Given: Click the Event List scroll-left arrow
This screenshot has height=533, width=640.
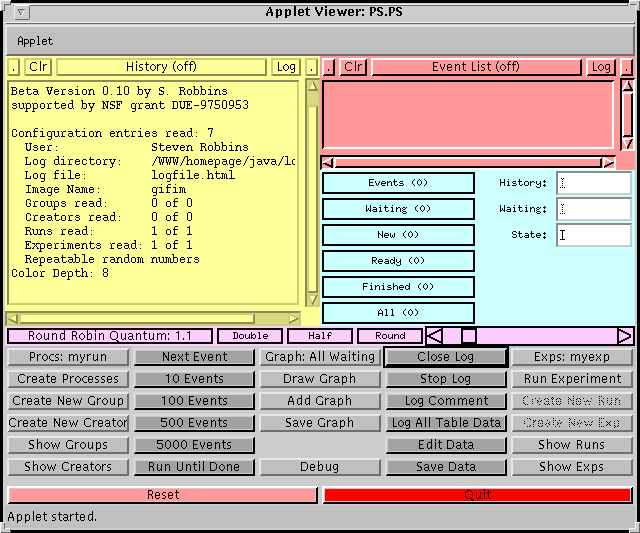Looking at the screenshot, I should [328, 162].
